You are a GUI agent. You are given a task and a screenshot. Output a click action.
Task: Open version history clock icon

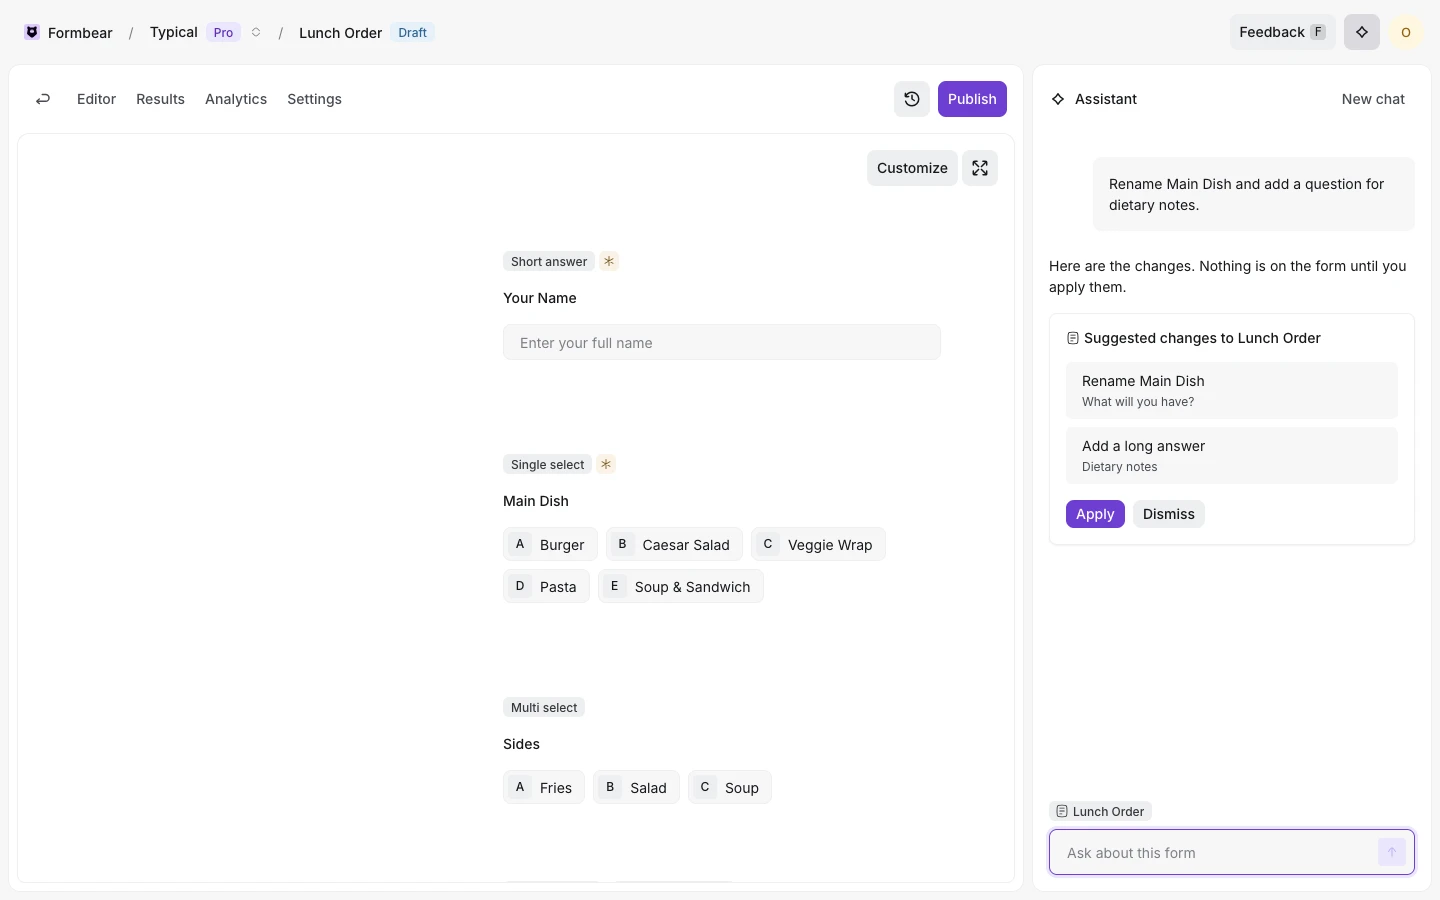tap(912, 99)
